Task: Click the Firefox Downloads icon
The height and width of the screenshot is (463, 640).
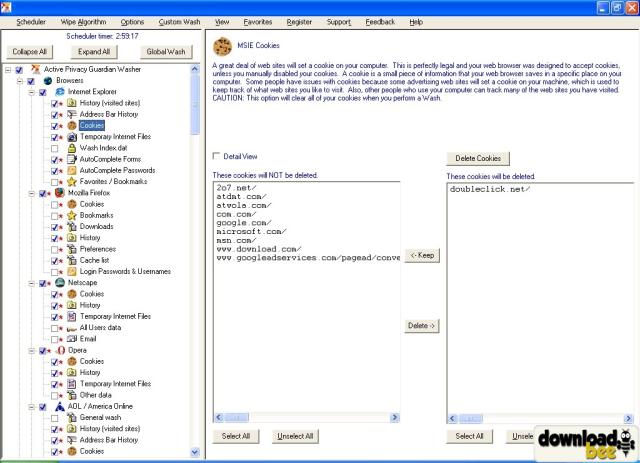Action: pos(72,227)
